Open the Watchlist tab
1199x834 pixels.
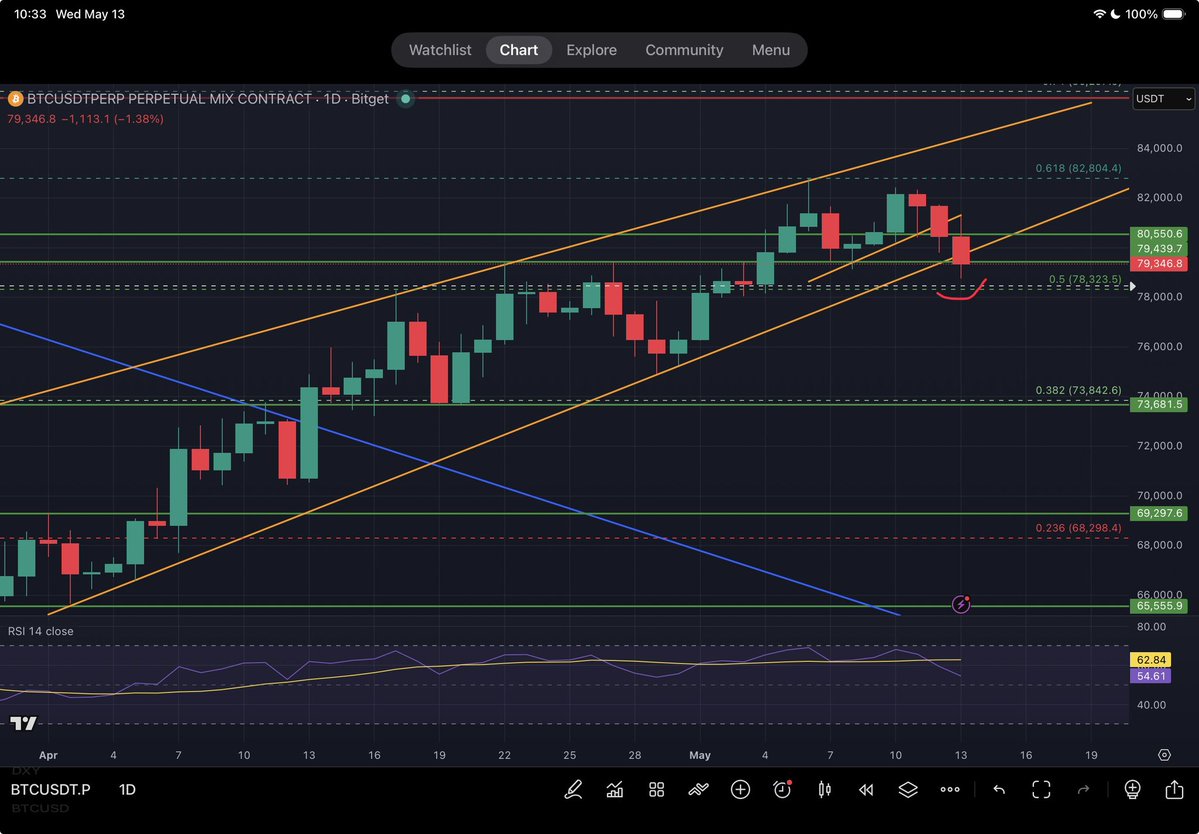440,50
